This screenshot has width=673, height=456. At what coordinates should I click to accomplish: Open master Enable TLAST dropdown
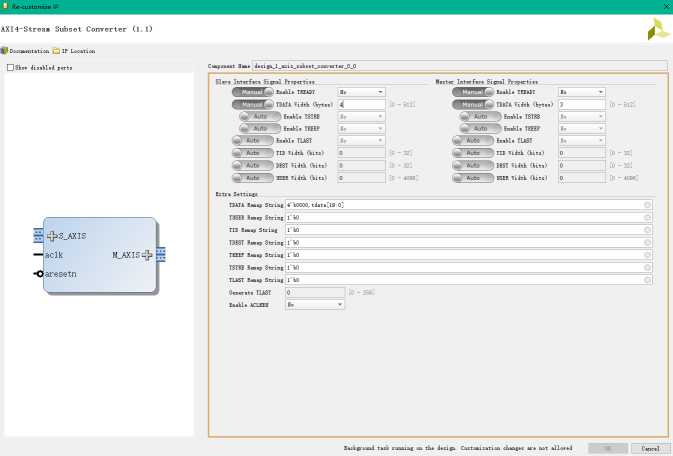pyautogui.click(x=582, y=140)
